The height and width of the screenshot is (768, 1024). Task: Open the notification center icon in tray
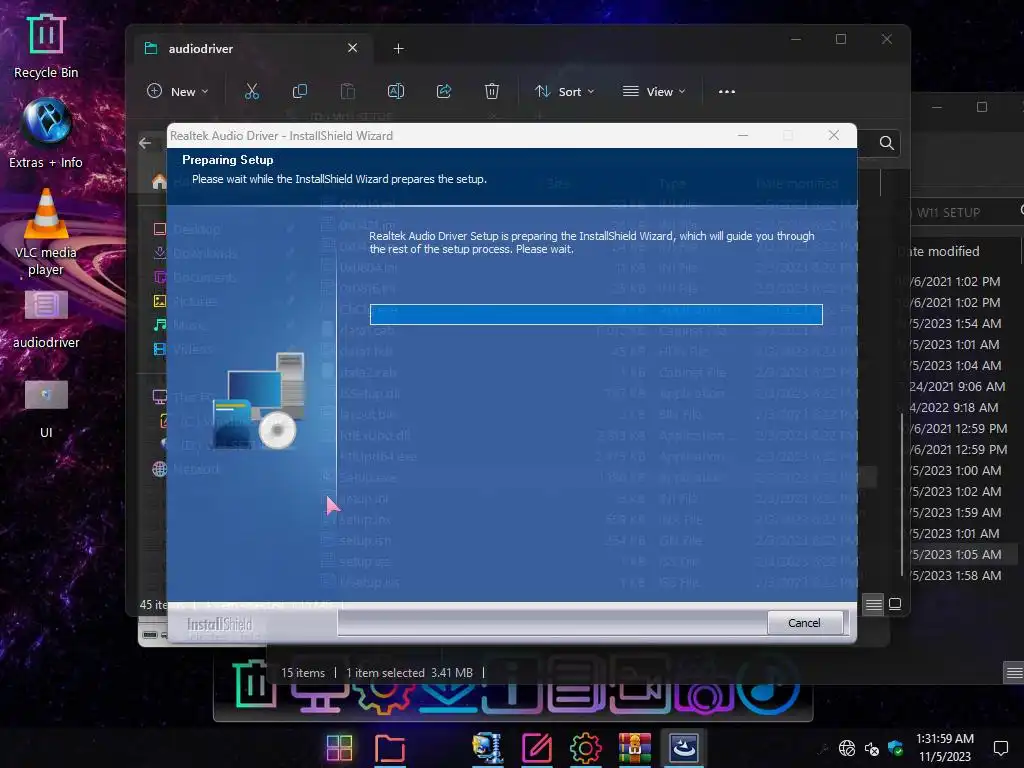tap(1000, 748)
